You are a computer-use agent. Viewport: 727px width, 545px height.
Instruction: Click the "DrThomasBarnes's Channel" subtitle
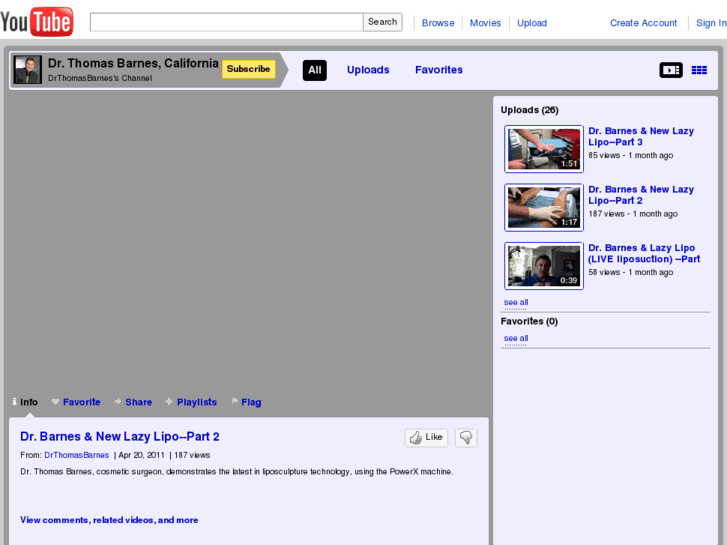pos(100,78)
